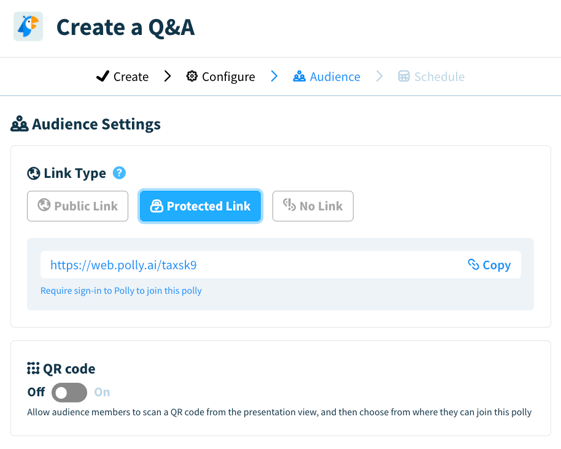Open the Link Type help question icon
This screenshot has height=449, width=561.
(x=119, y=173)
